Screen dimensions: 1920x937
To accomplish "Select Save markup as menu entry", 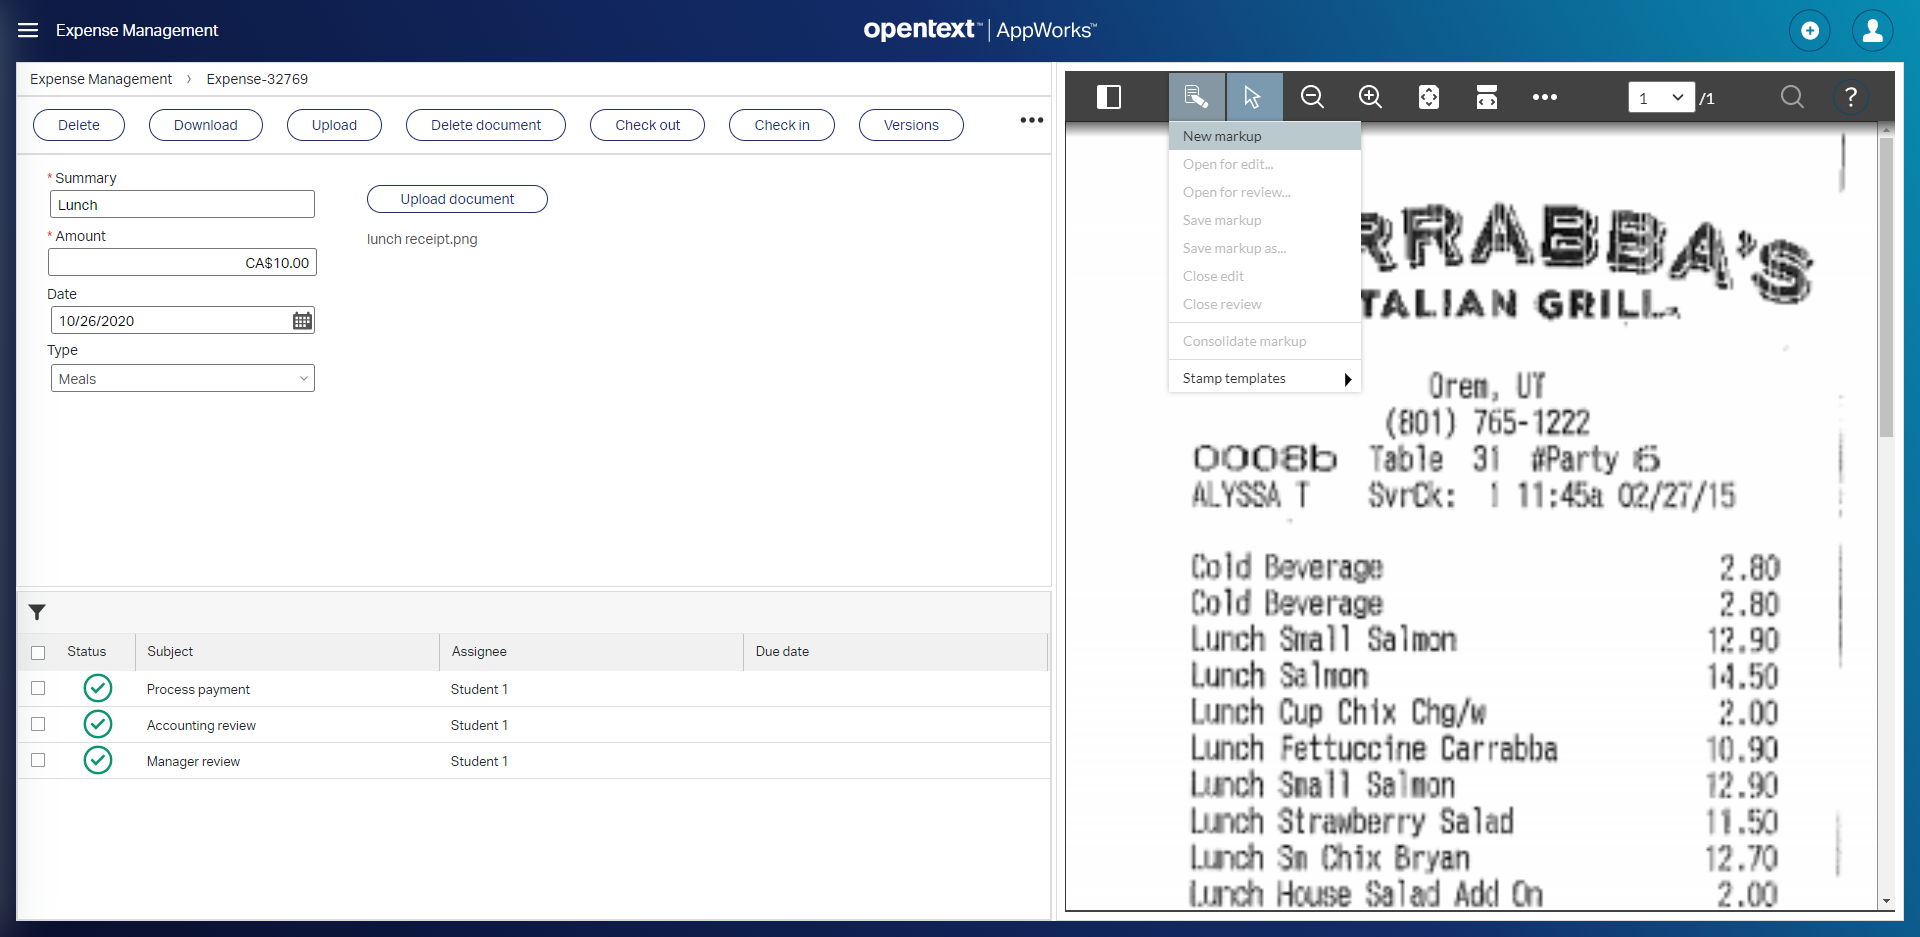I will pos(1265,248).
